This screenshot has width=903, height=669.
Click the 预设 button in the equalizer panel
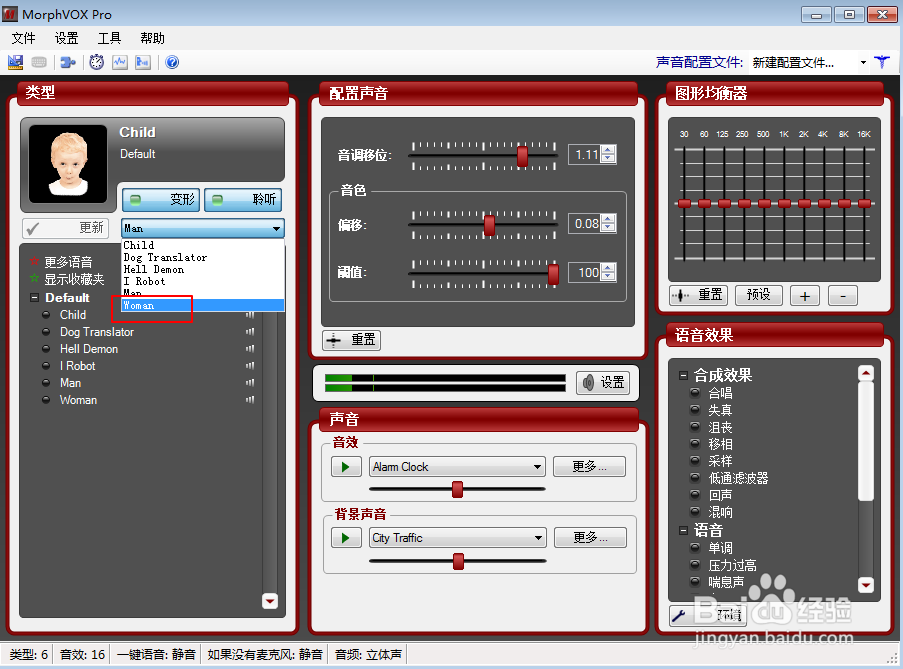pos(758,295)
